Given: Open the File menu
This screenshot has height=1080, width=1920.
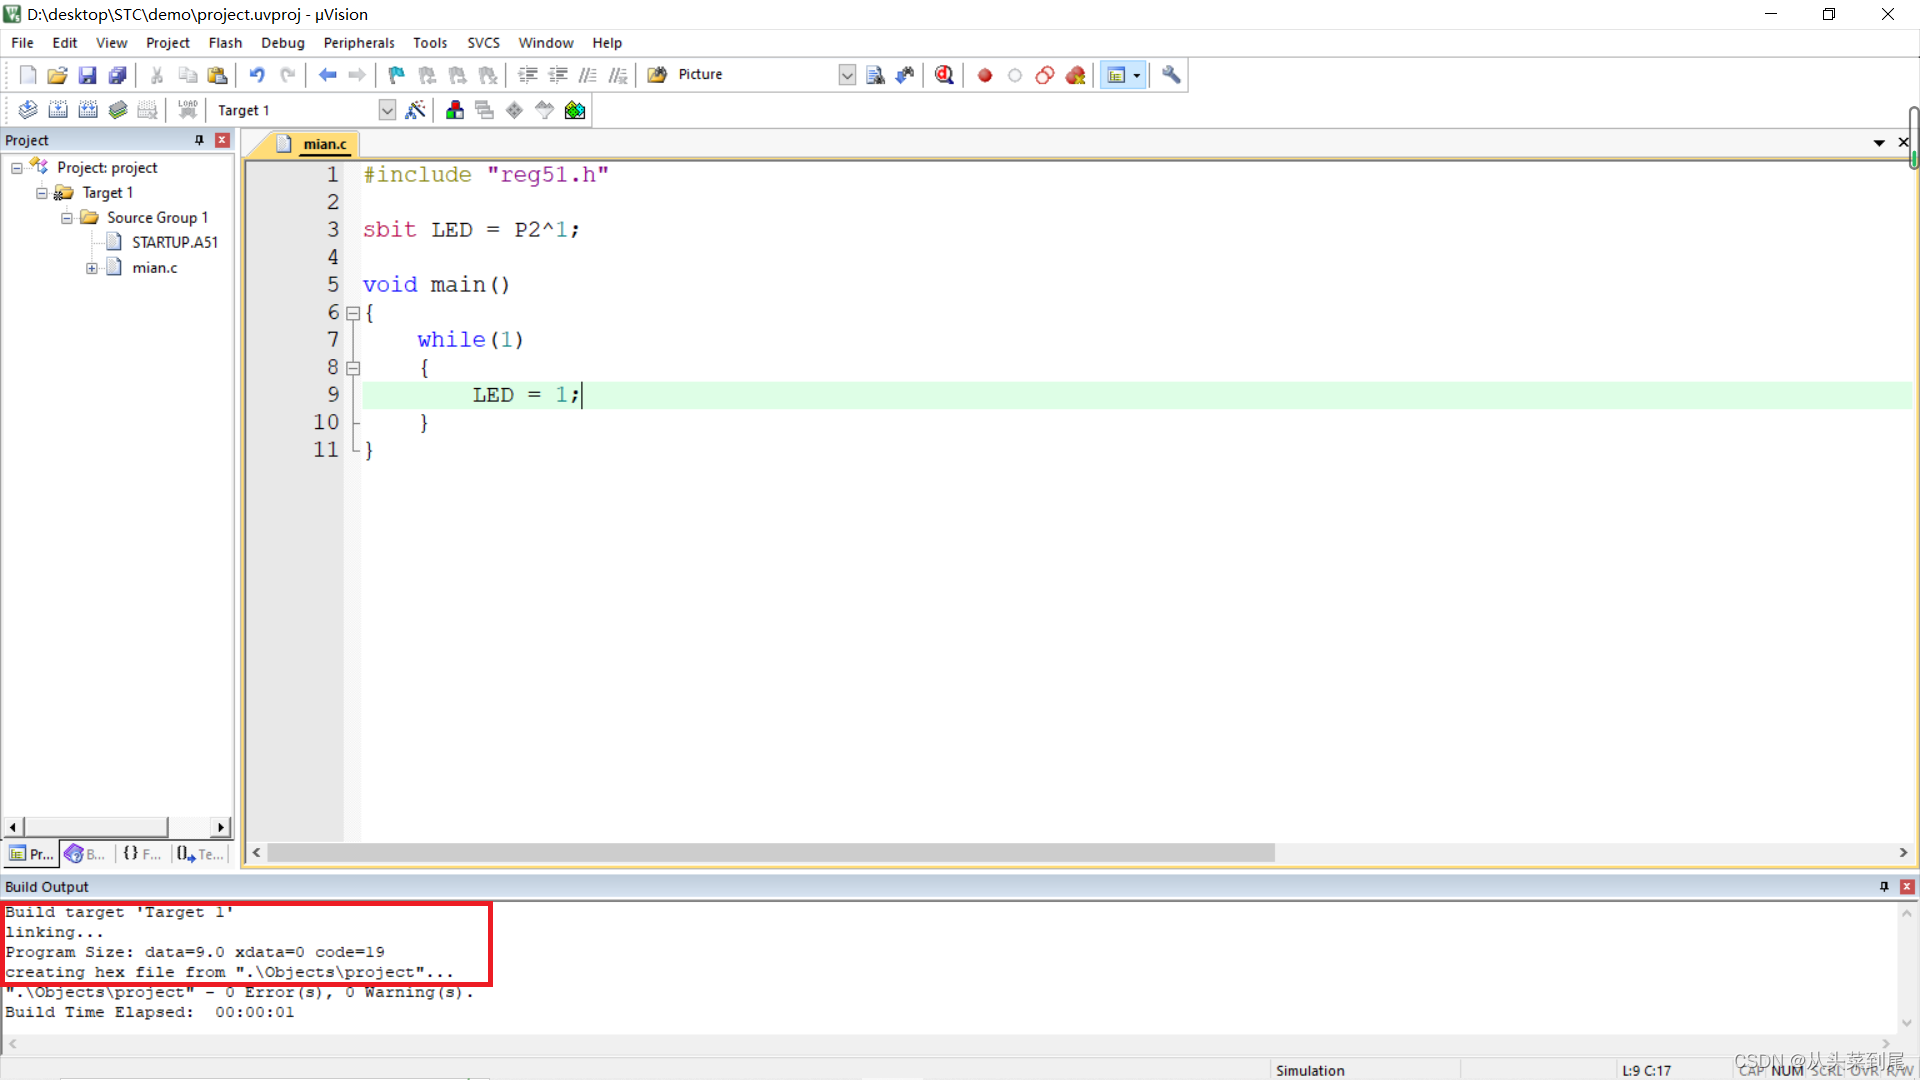Looking at the screenshot, I should click(x=22, y=43).
